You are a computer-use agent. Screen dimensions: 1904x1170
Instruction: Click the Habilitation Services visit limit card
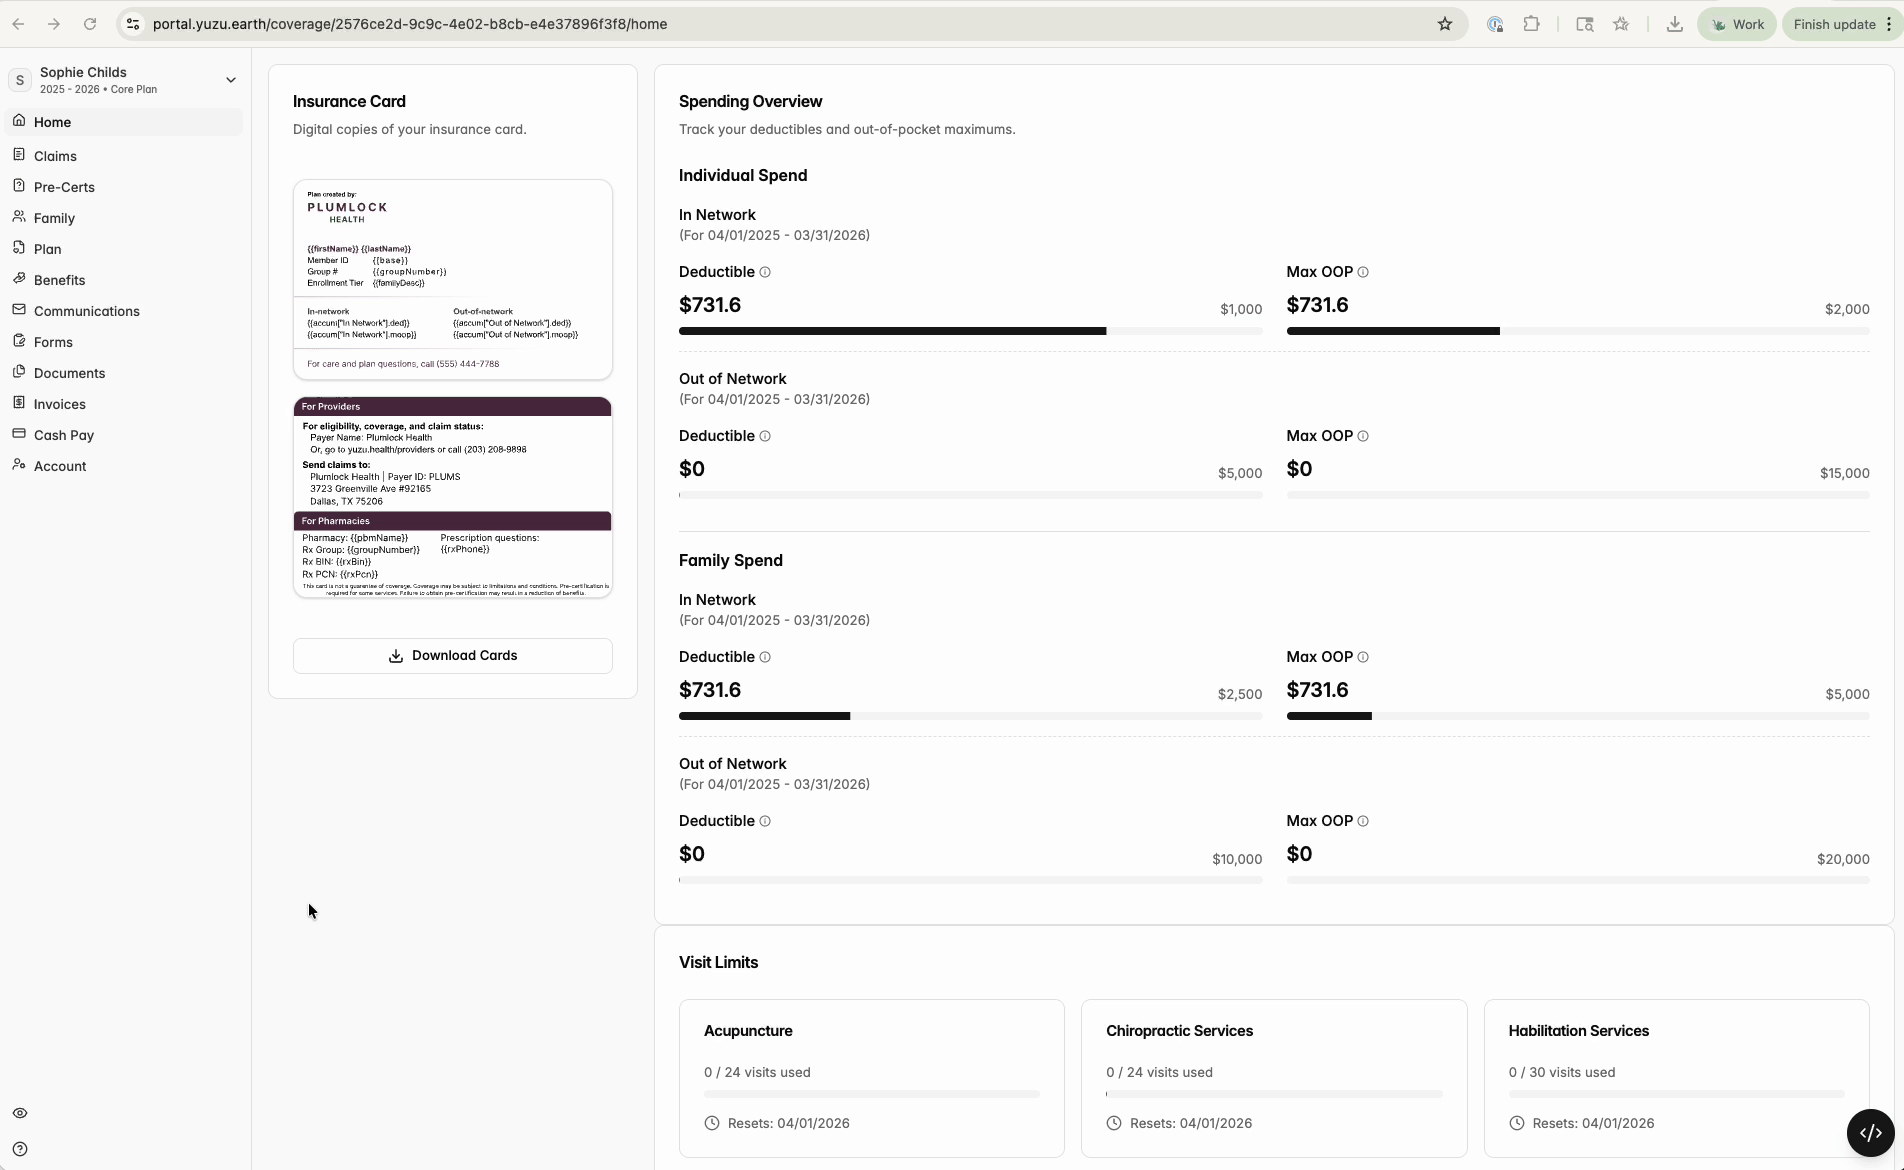[1677, 1078]
